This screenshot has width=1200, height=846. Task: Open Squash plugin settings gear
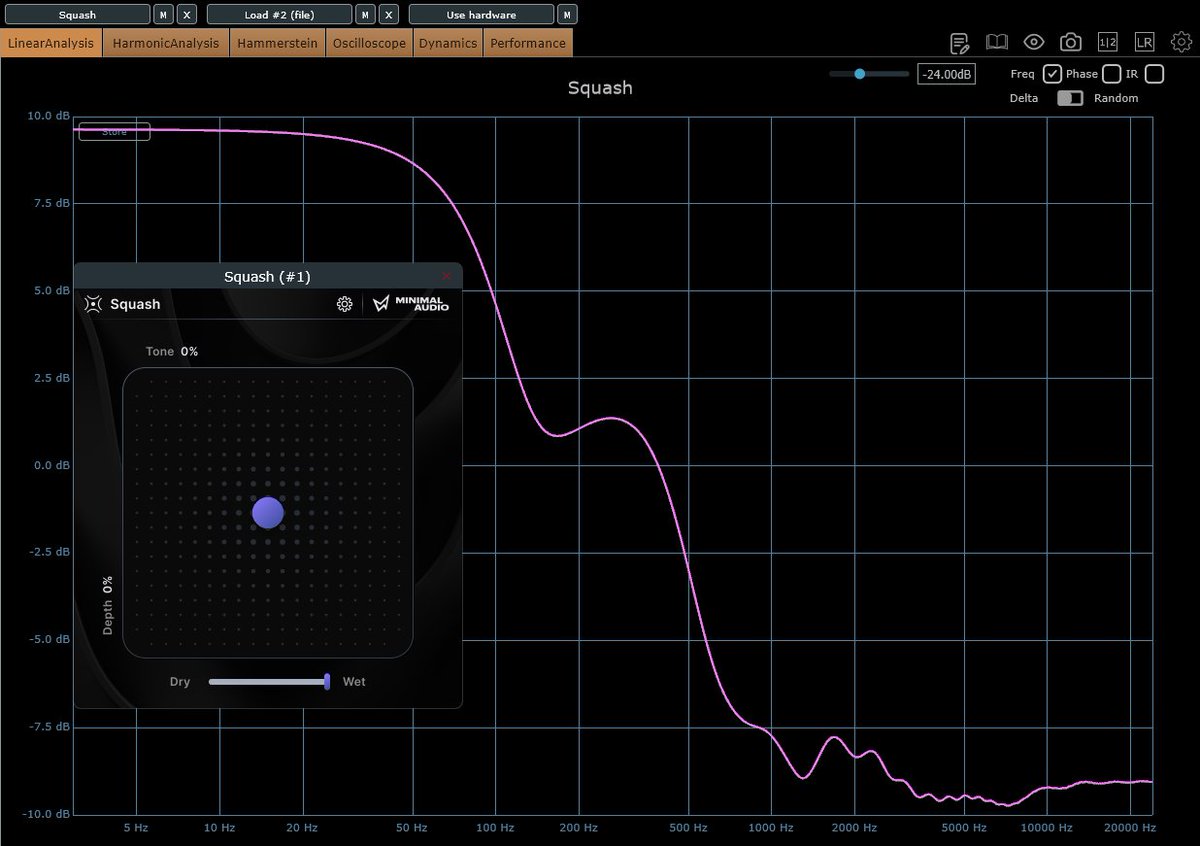344,304
